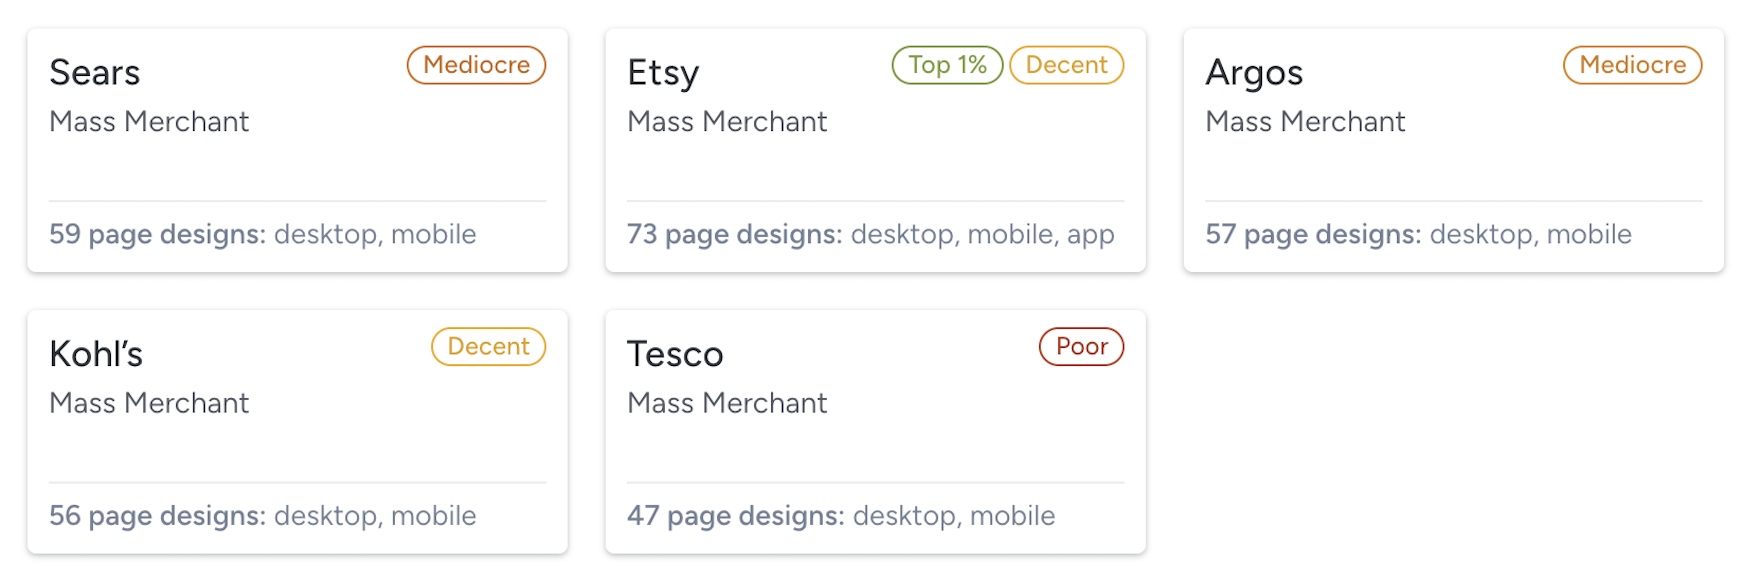
Task: Open the Sears site title
Action: pyautogui.click(x=95, y=73)
